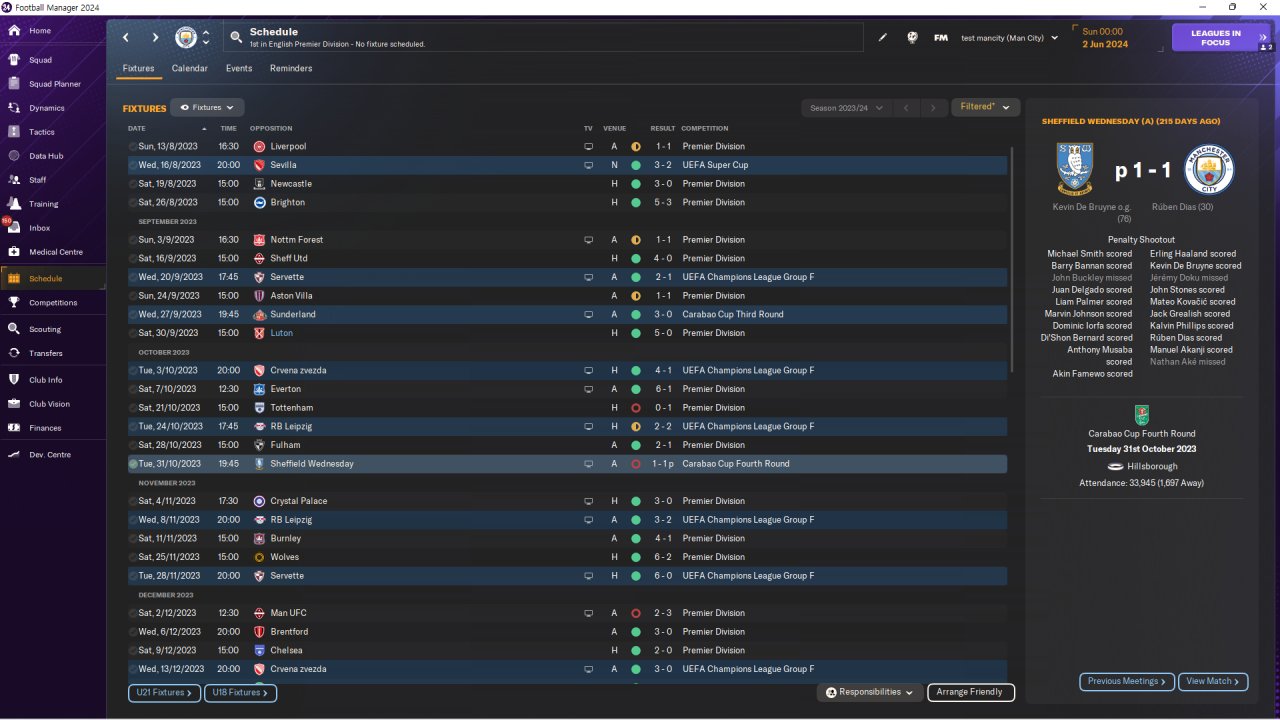Open the Fixtures view dropdown
This screenshot has width=1280, height=720.
click(207, 107)
